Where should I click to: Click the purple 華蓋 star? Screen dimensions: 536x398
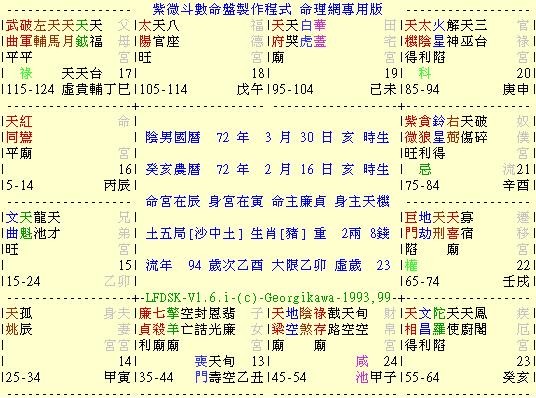click(x=320, y=34)
